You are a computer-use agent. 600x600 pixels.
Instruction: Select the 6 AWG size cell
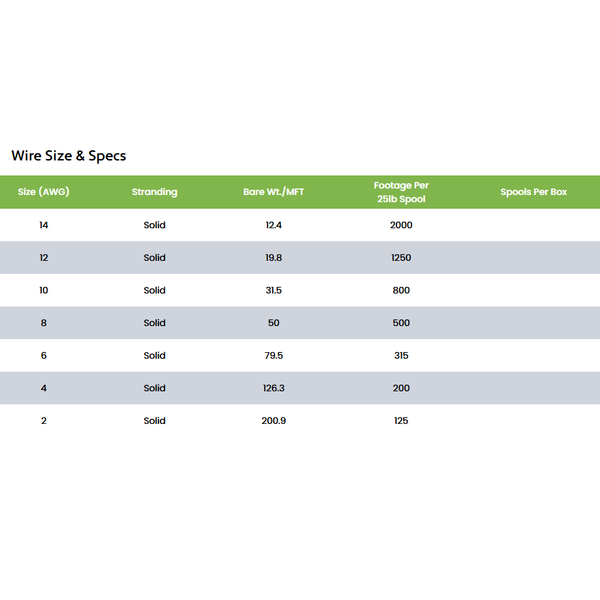(44, 355)
